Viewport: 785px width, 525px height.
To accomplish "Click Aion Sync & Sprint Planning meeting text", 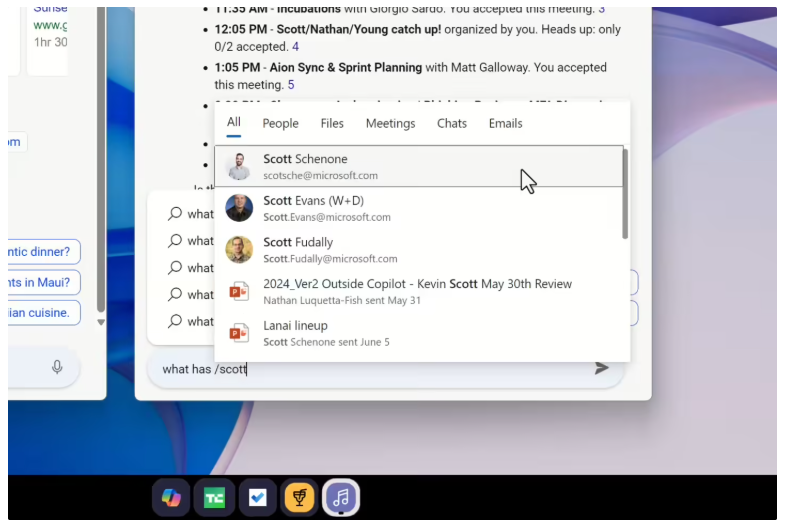I will [x=346, y=68].
